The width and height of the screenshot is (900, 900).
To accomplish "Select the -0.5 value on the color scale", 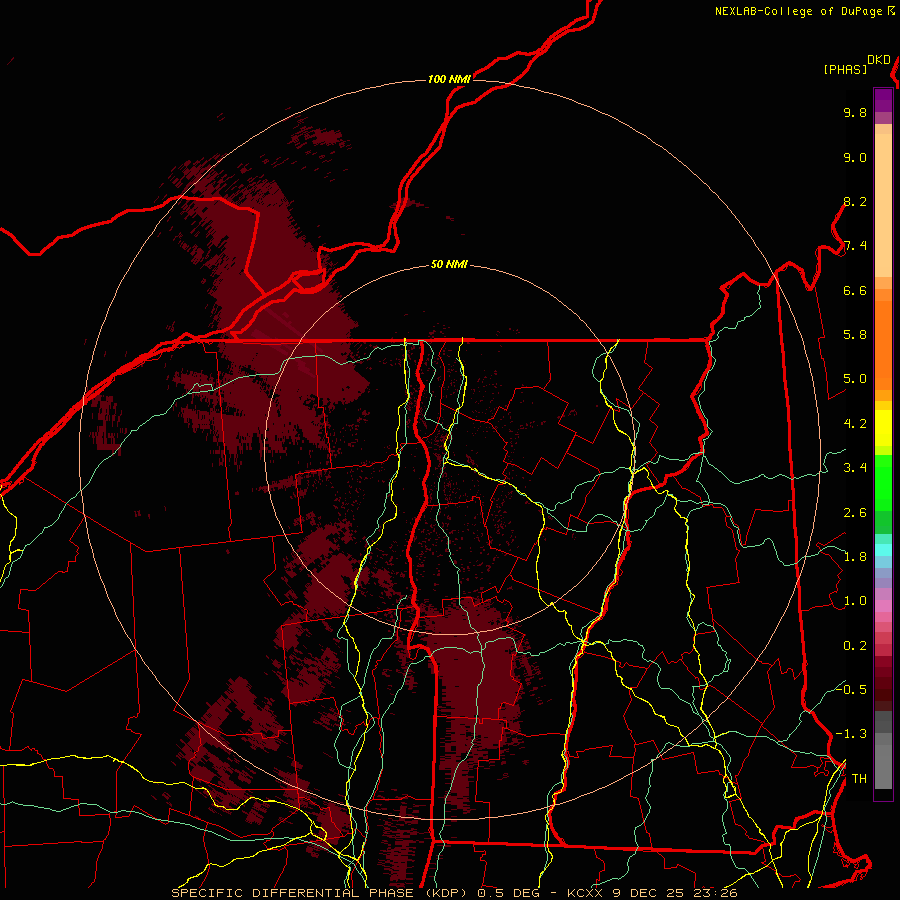I will point(851,690).
